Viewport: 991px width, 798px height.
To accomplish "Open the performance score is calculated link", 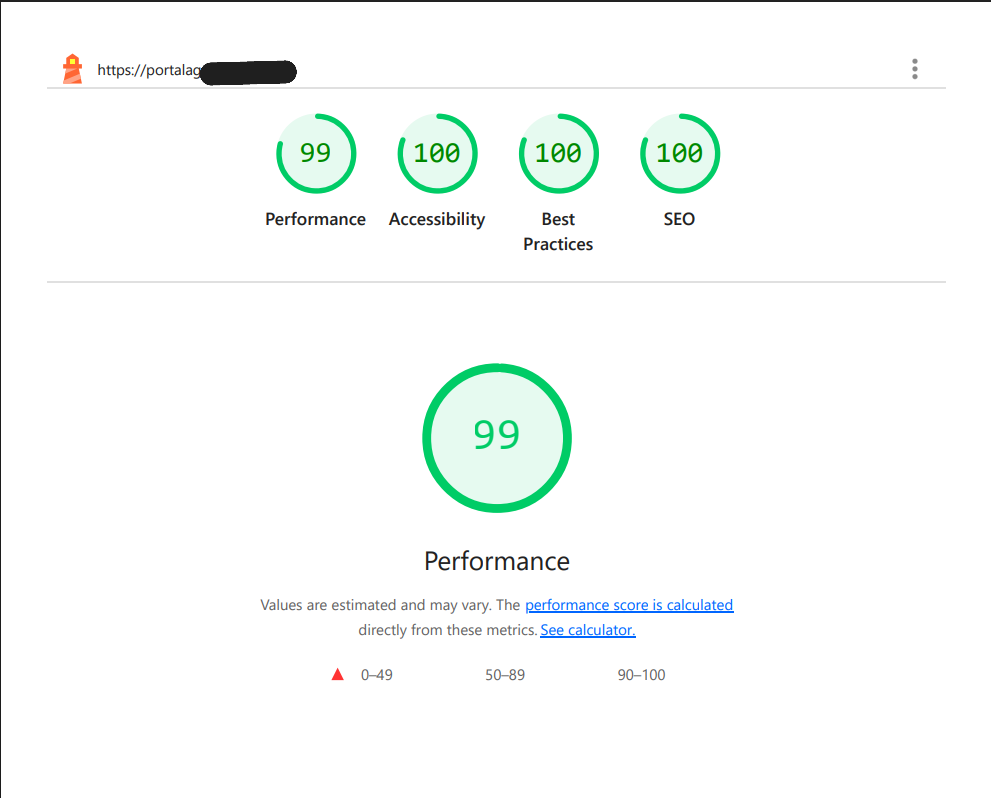I will (629, 605).
